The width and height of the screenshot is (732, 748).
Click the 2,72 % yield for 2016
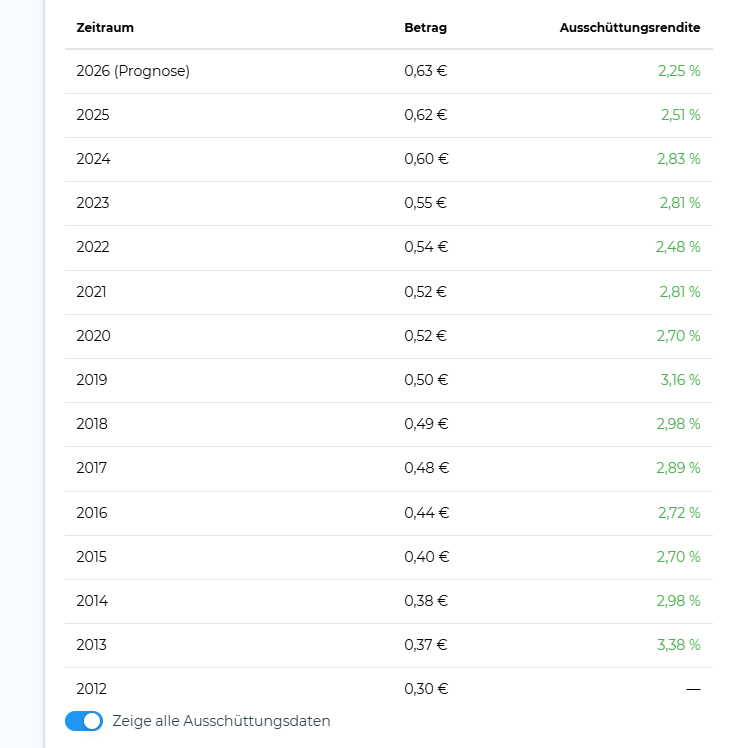(679, 513)
